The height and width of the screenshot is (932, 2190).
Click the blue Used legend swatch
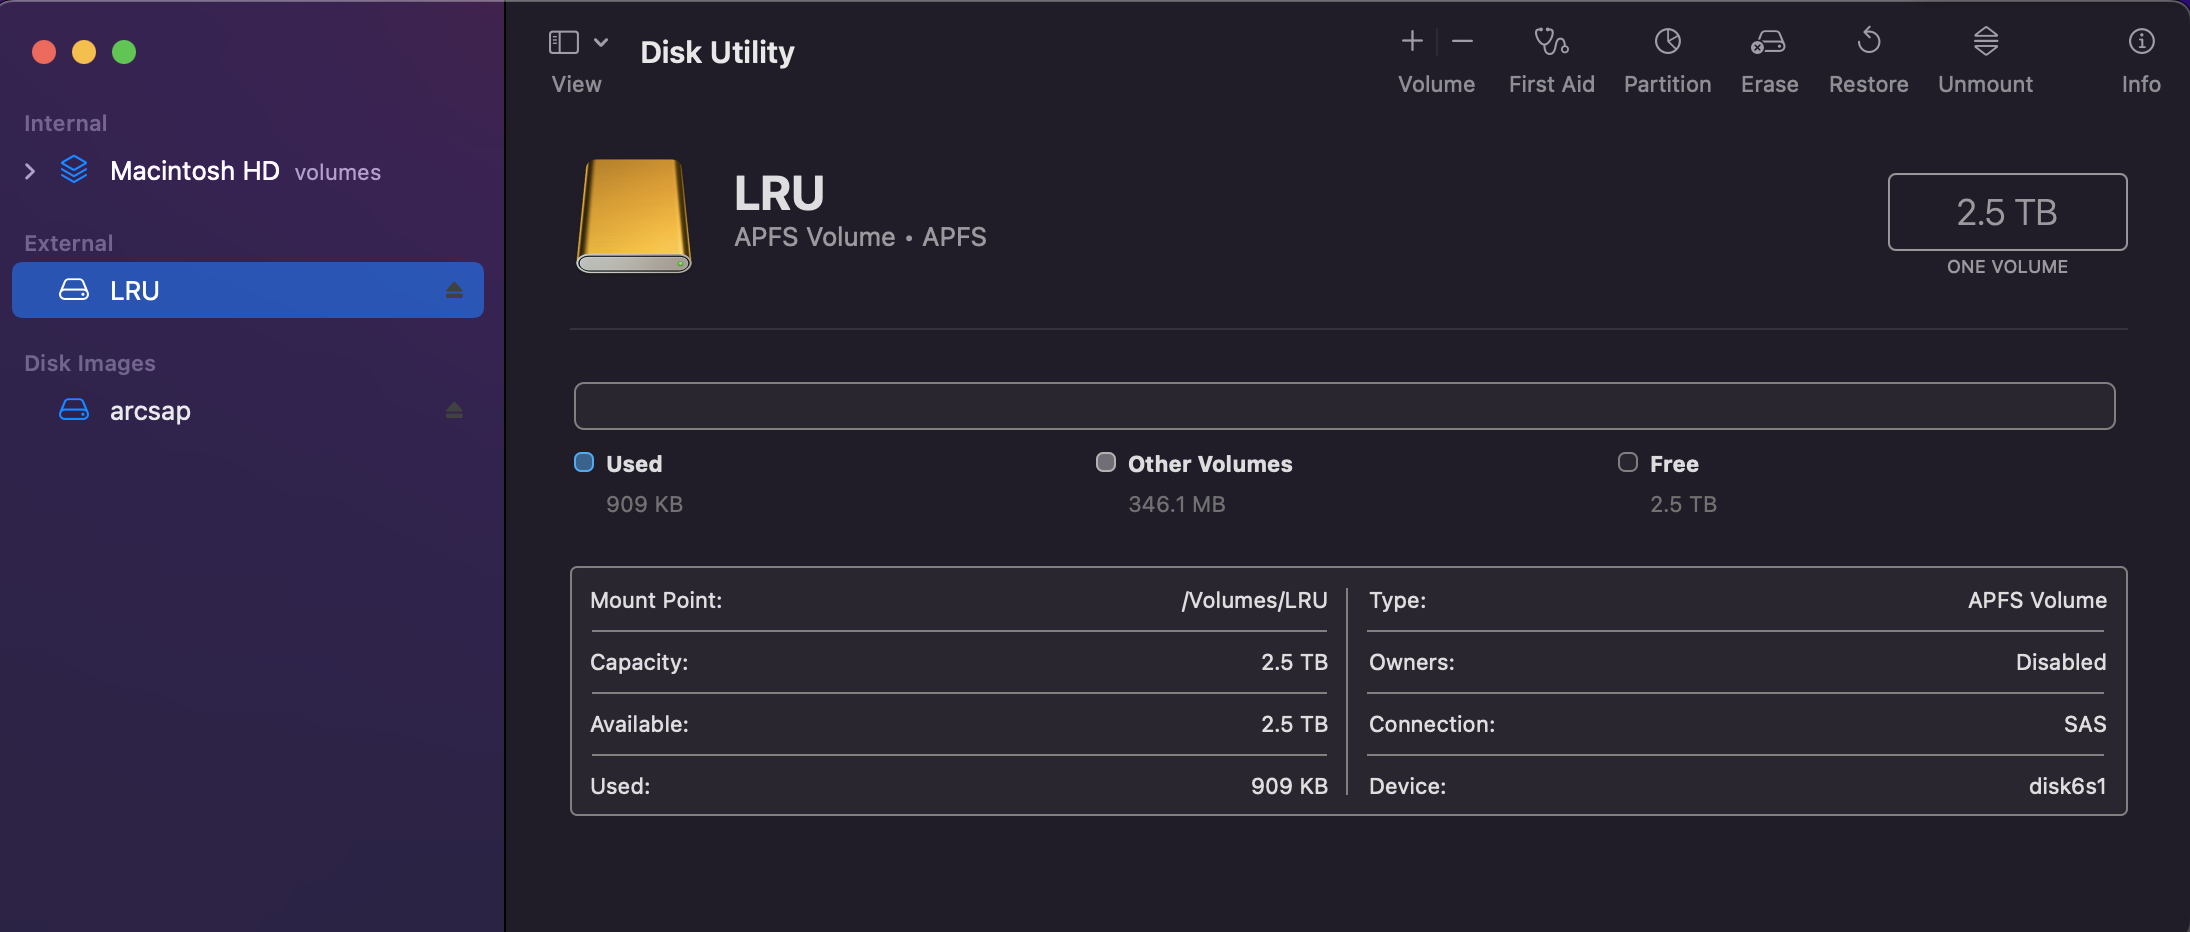point(584,462)
